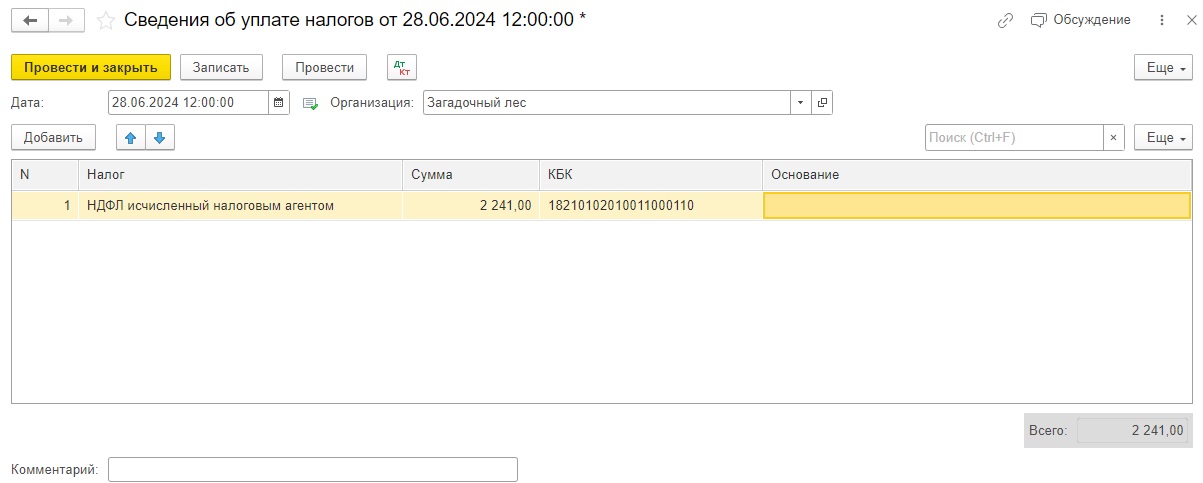Open the top Еще dropdown menu

[1163, 67]
